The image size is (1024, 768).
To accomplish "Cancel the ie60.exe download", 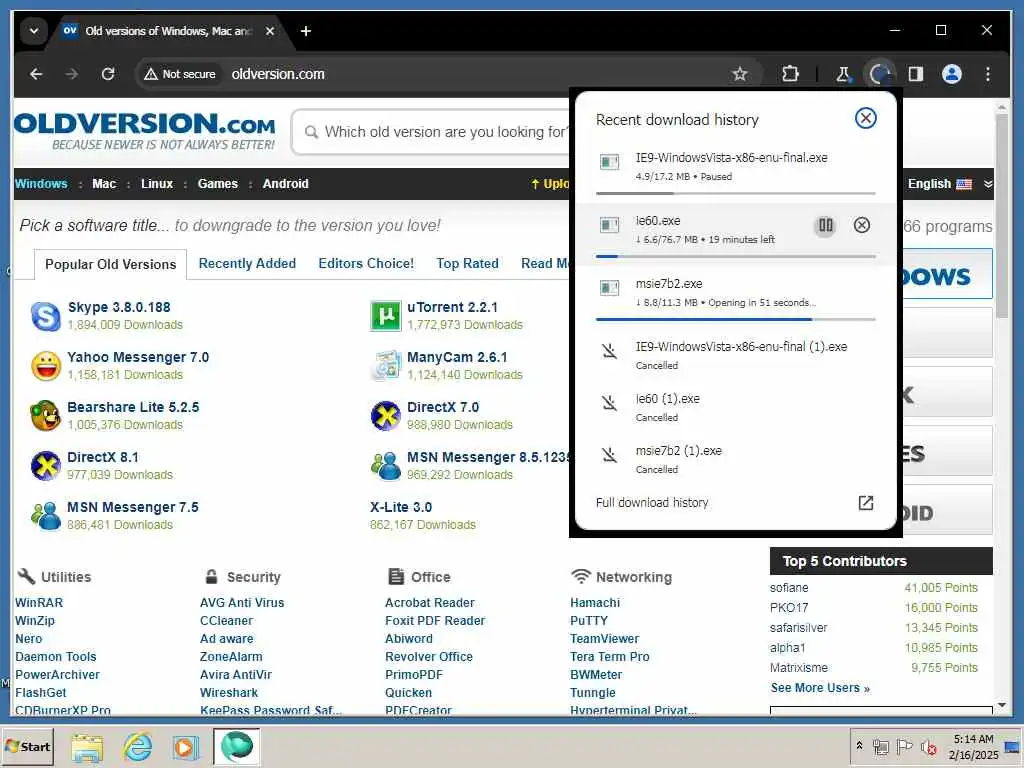I will tap(862, 225).
